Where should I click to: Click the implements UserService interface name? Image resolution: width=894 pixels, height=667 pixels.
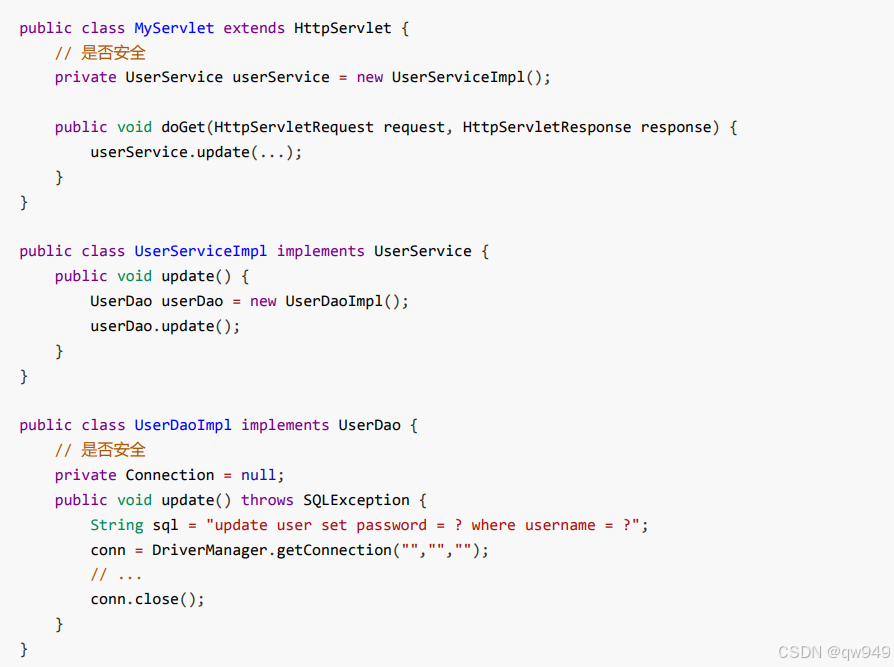coord(422,251)
